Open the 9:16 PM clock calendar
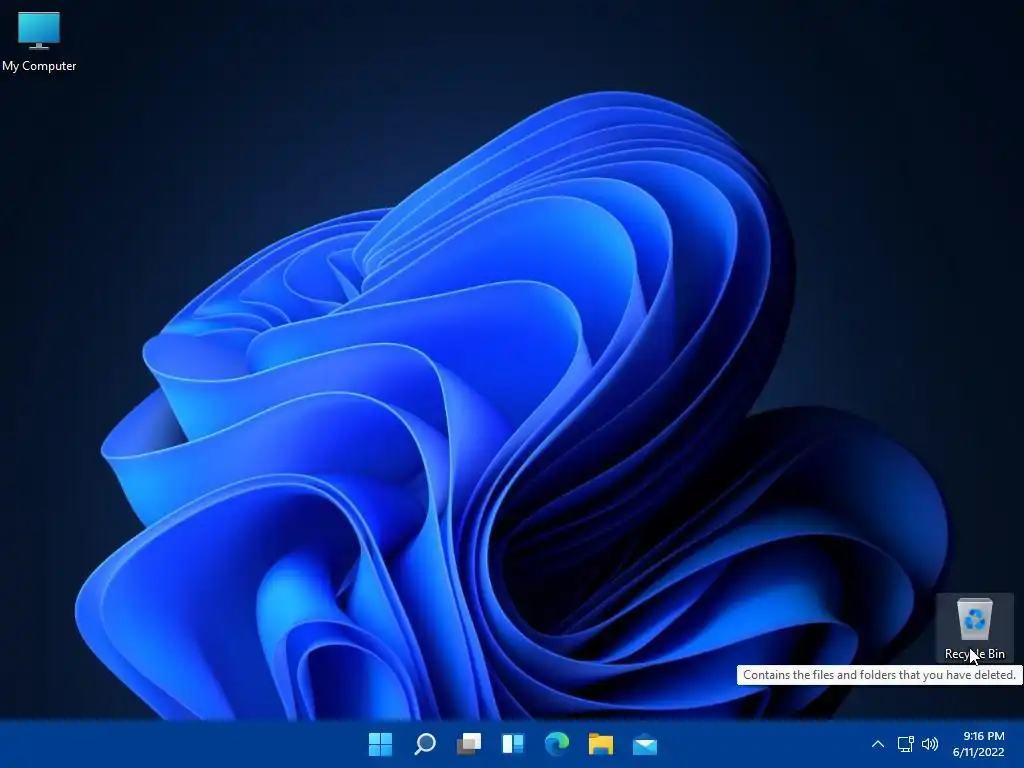 978,744
